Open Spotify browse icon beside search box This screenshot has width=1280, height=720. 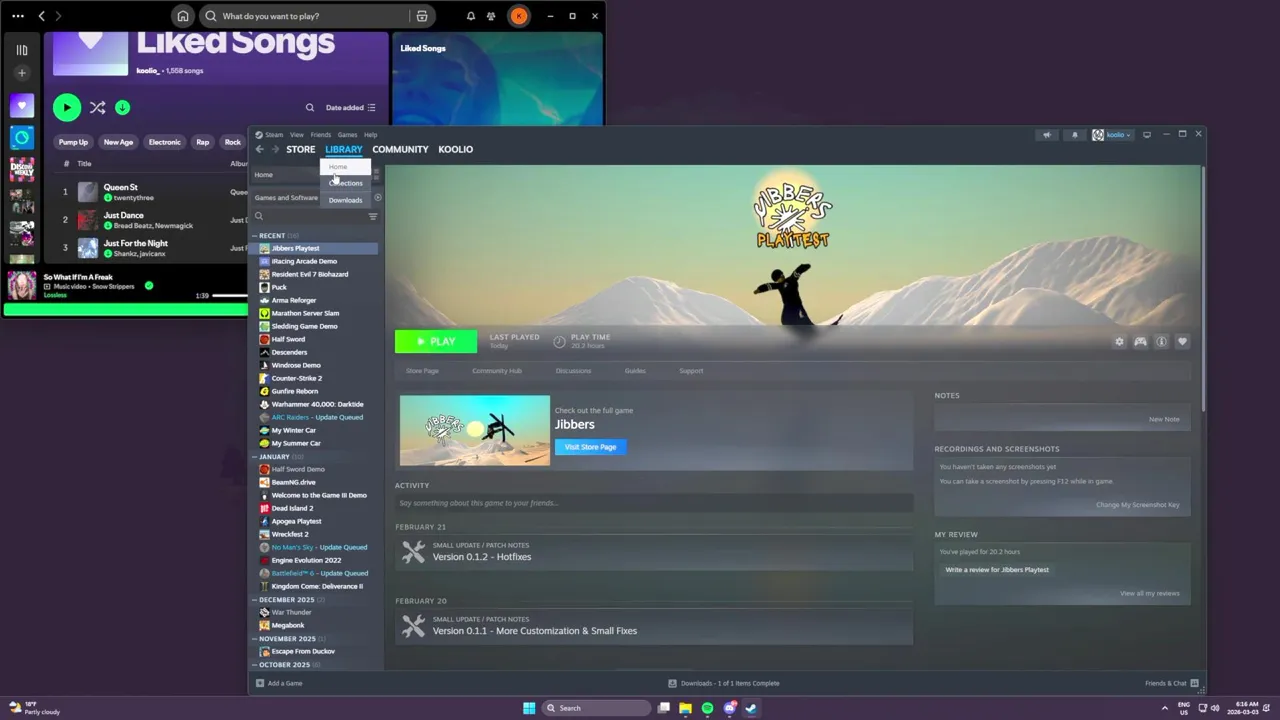(x=422, y=16)
